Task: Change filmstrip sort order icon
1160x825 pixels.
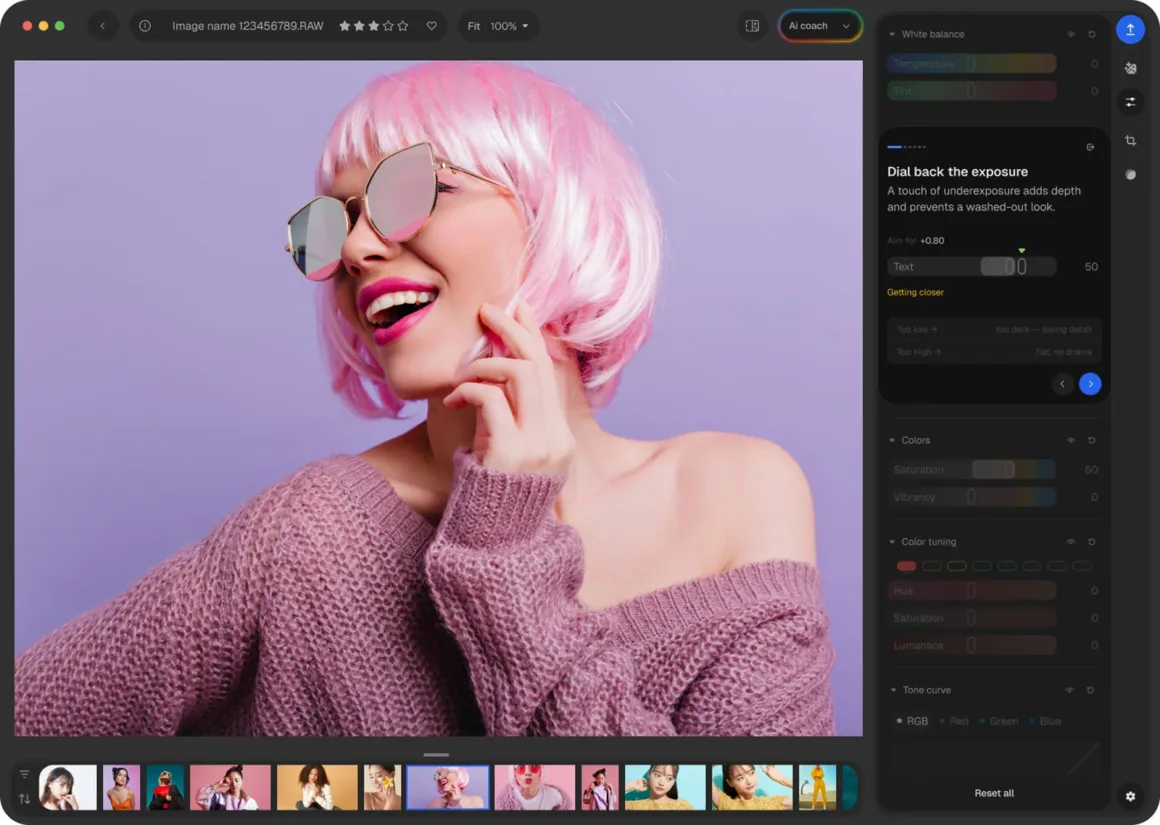Action: [24, 798]
